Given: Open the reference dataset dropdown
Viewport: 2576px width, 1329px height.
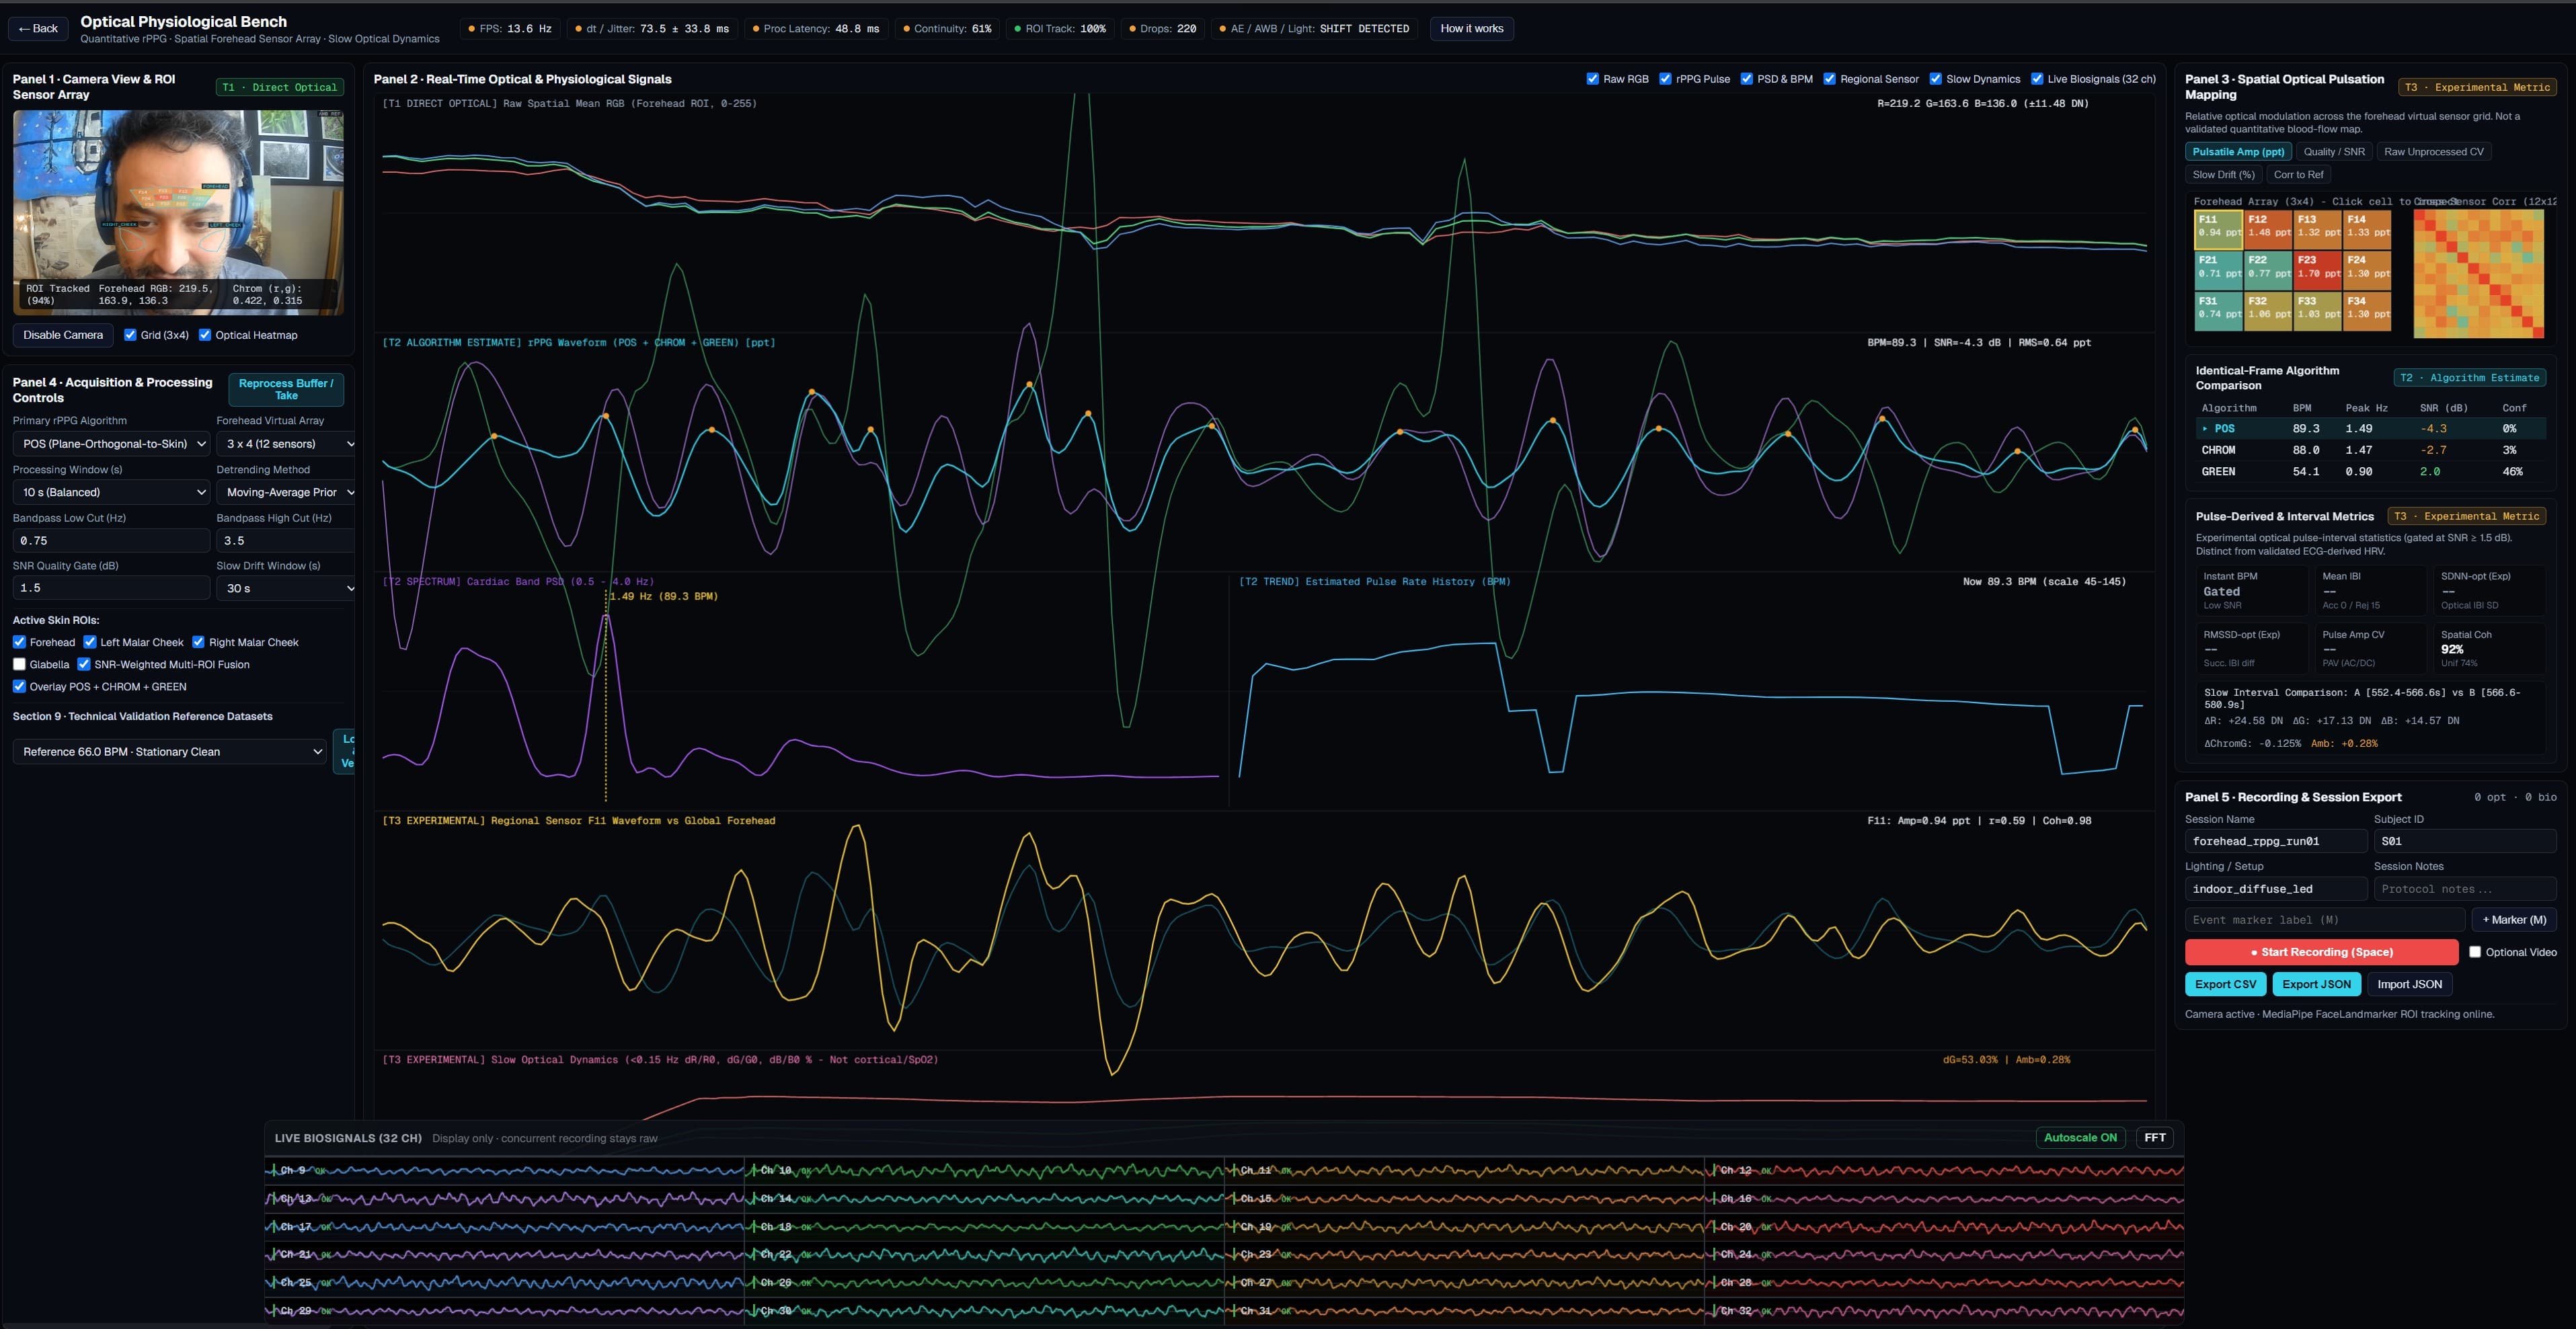Looking at the screenshot, I should point(170,752).
